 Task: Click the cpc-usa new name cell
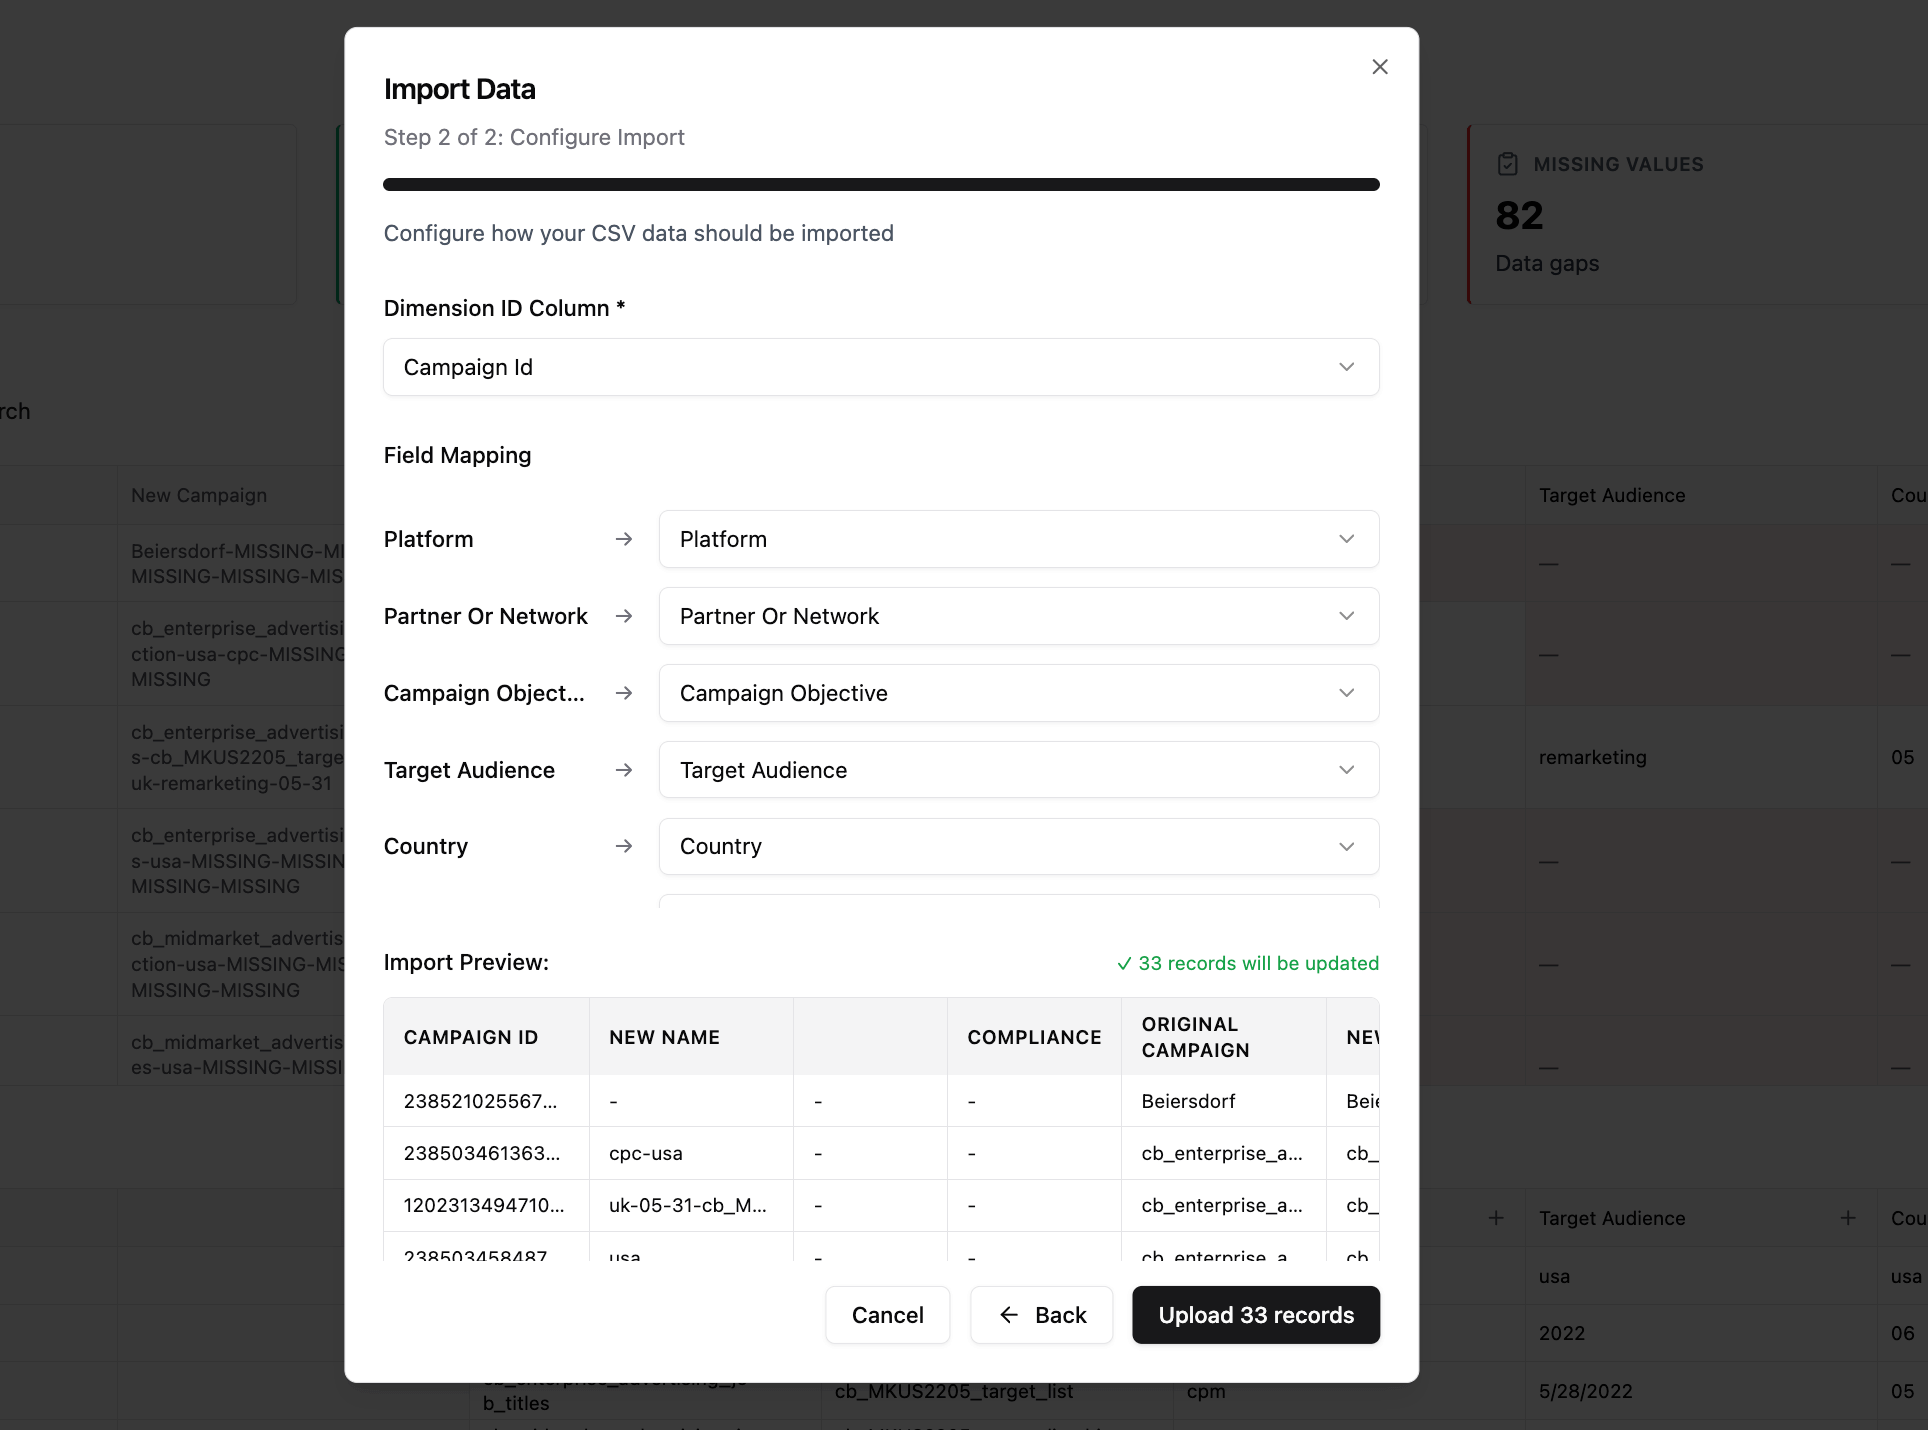646,1153
